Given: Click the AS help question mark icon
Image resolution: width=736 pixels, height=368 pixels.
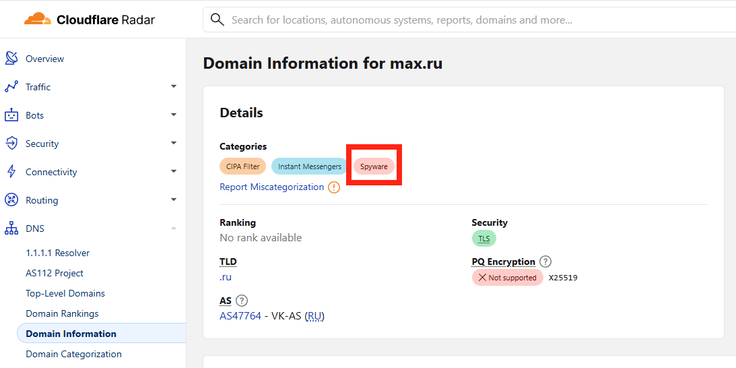Looking at the screenshot, I should [x=242, y=300].
